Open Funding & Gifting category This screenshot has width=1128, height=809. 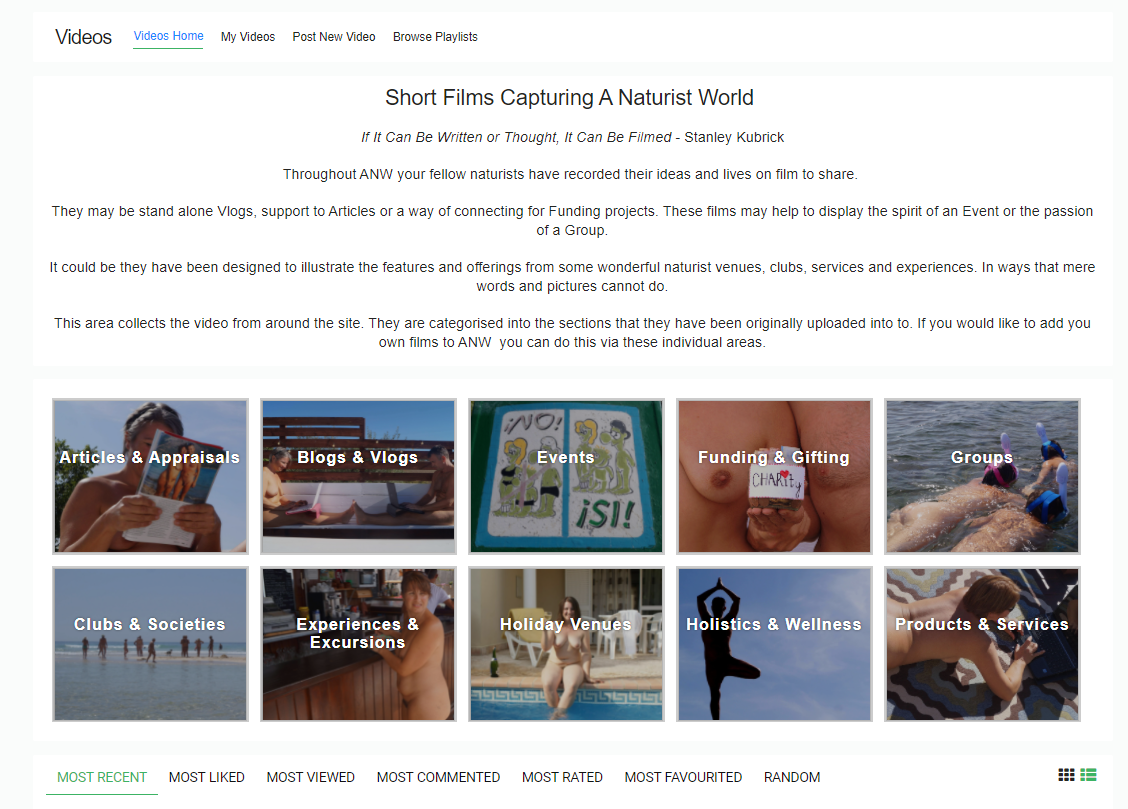[x=774, y=476]
